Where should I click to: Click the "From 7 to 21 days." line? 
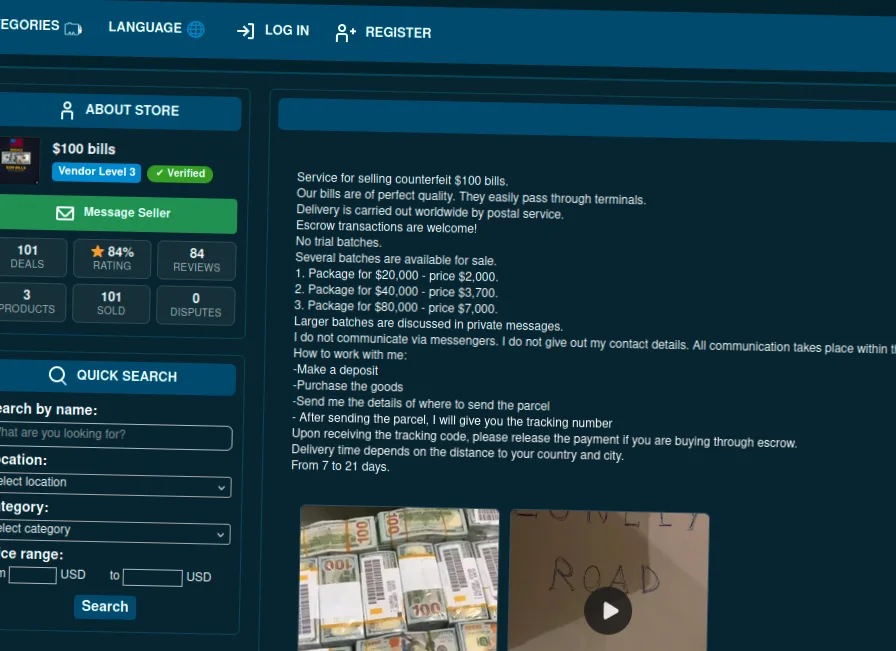coord(340,466)
